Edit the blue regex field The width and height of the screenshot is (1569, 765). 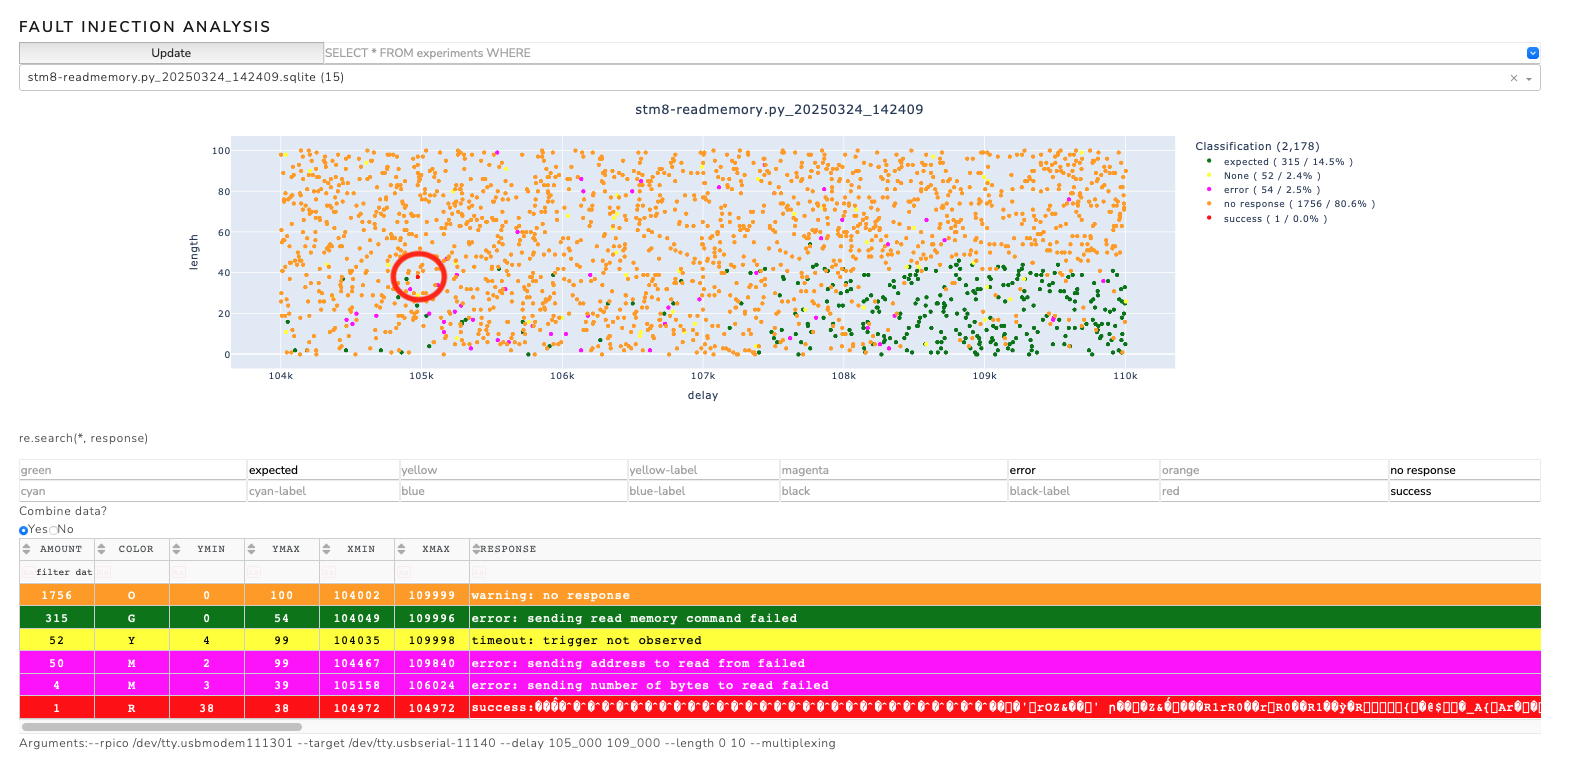513,491
